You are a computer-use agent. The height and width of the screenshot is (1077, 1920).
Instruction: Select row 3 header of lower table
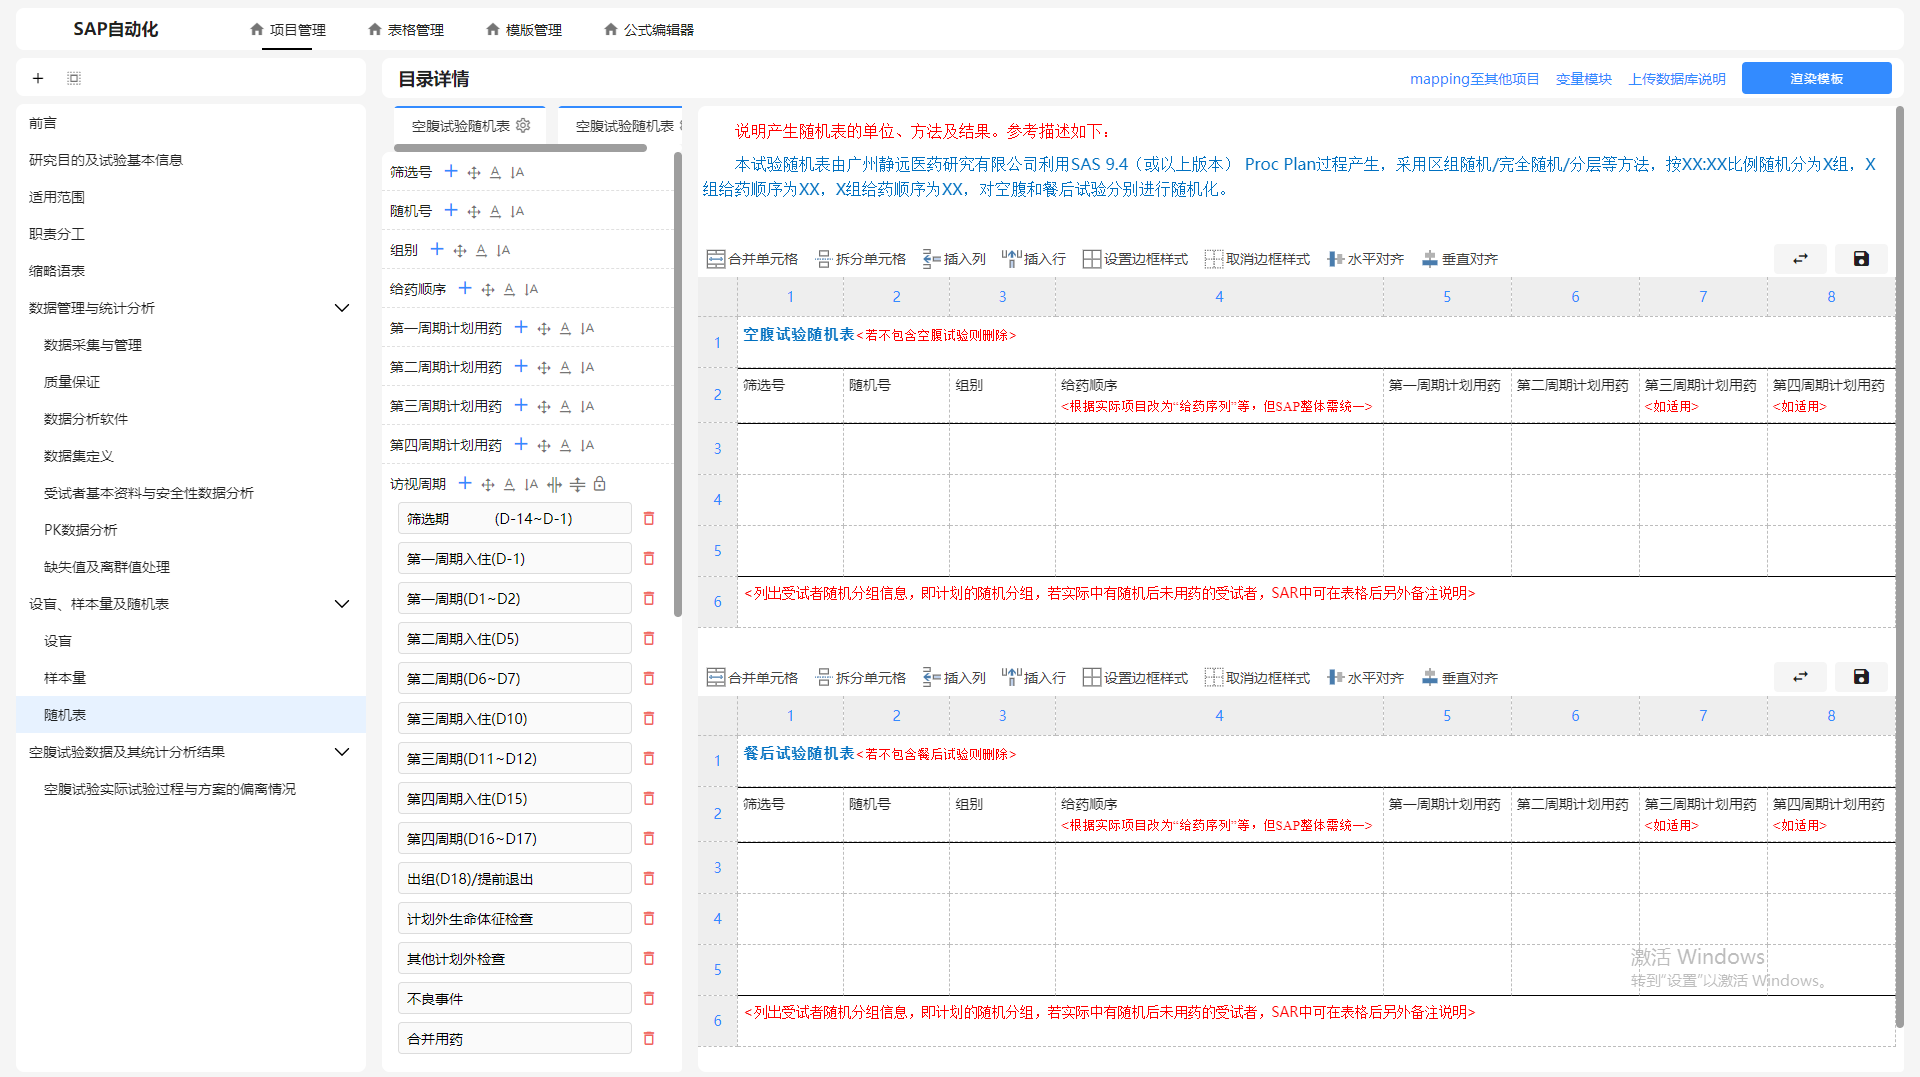717,867
